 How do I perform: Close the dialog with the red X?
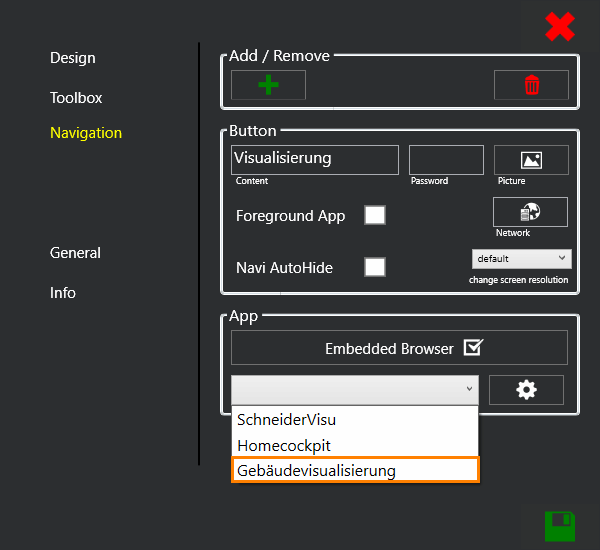[560, 26]
